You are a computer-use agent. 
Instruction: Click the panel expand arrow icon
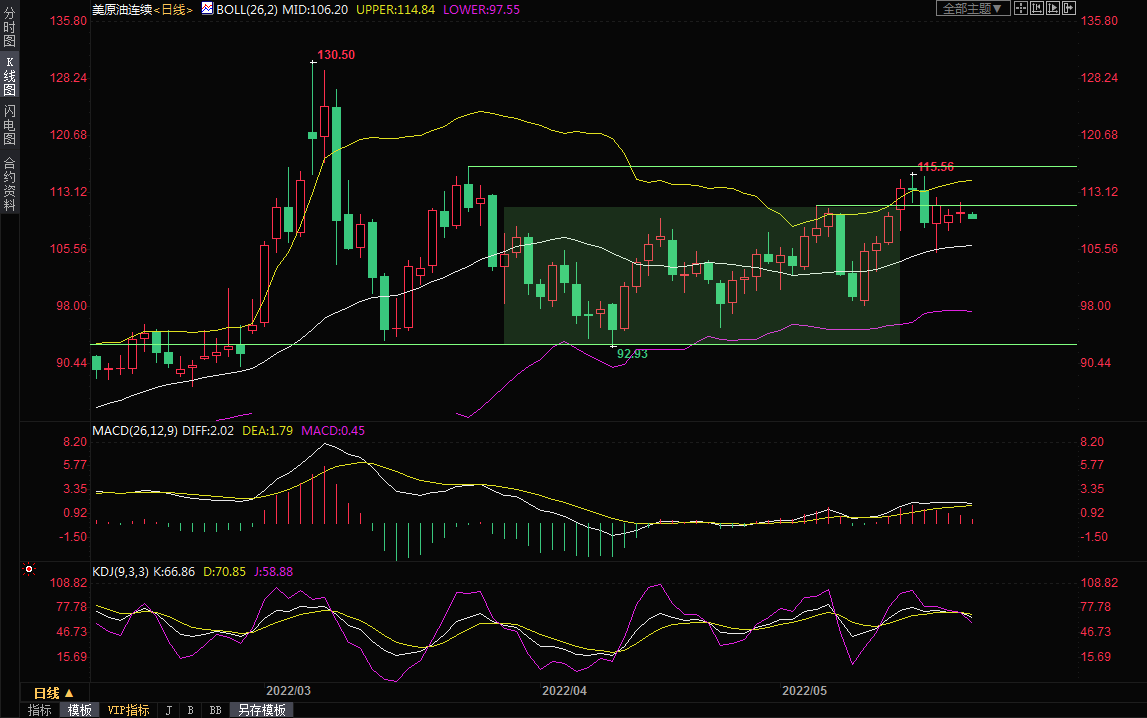1068,8
